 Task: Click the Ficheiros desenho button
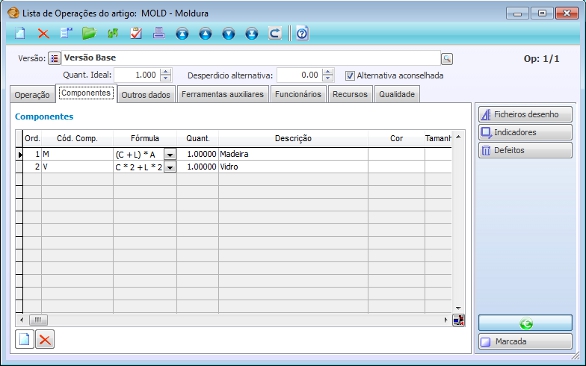525,114
